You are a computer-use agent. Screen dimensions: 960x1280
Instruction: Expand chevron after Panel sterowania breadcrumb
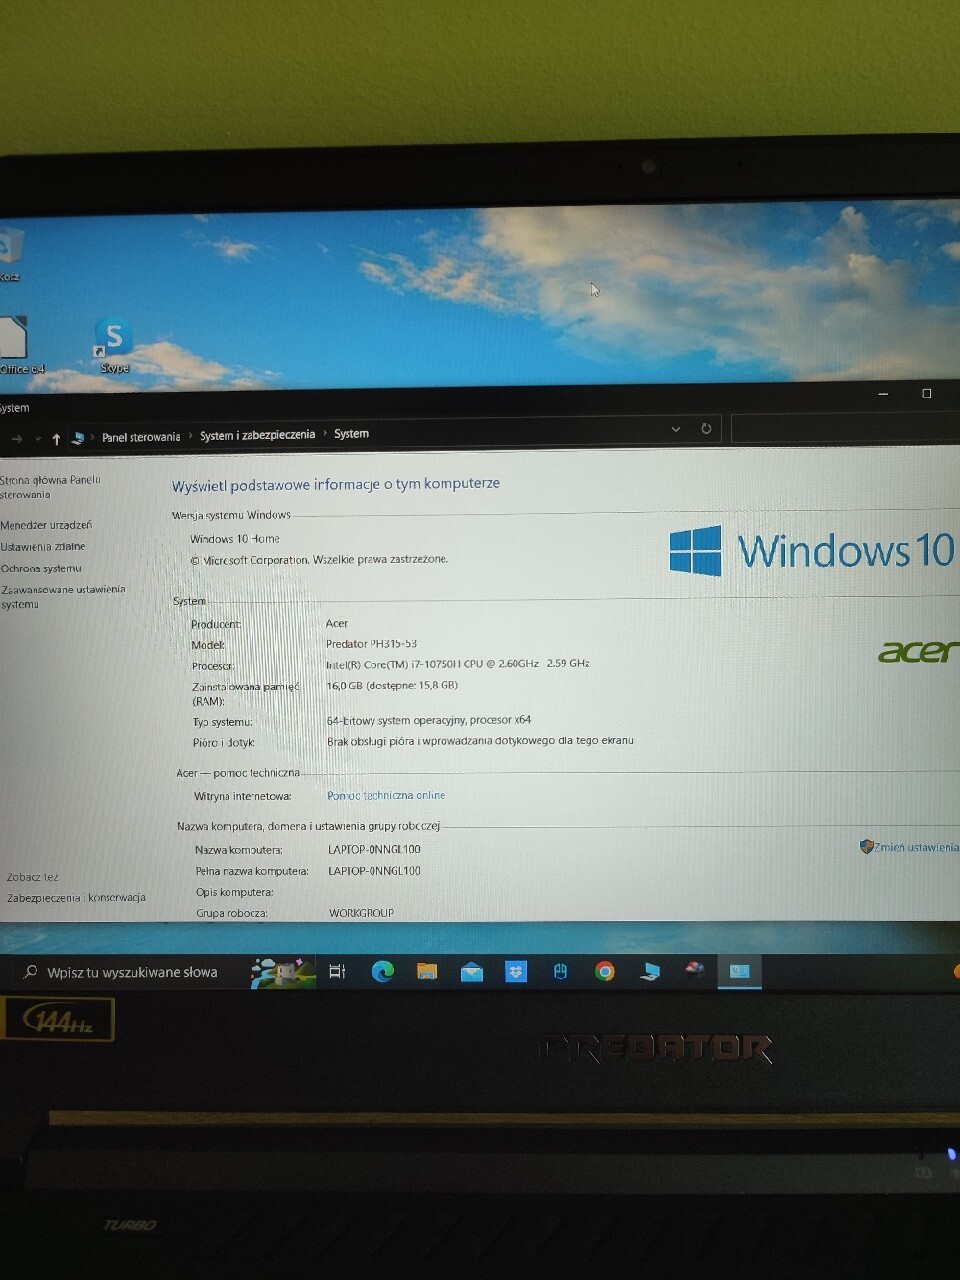tap(190, 436)
